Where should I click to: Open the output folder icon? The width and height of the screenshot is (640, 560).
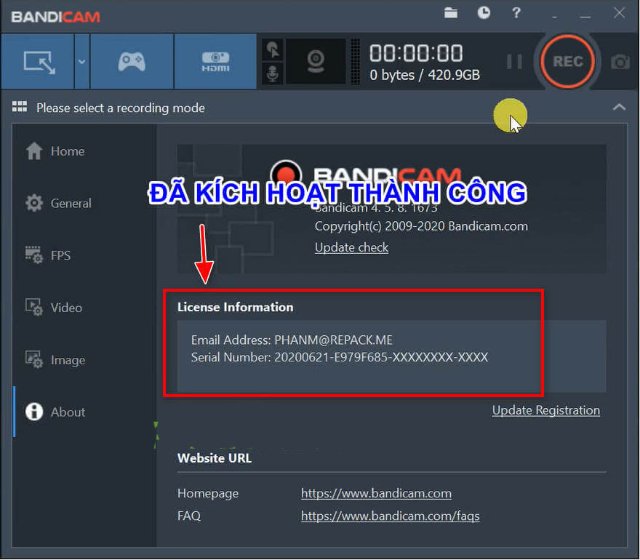click(451, 13)
